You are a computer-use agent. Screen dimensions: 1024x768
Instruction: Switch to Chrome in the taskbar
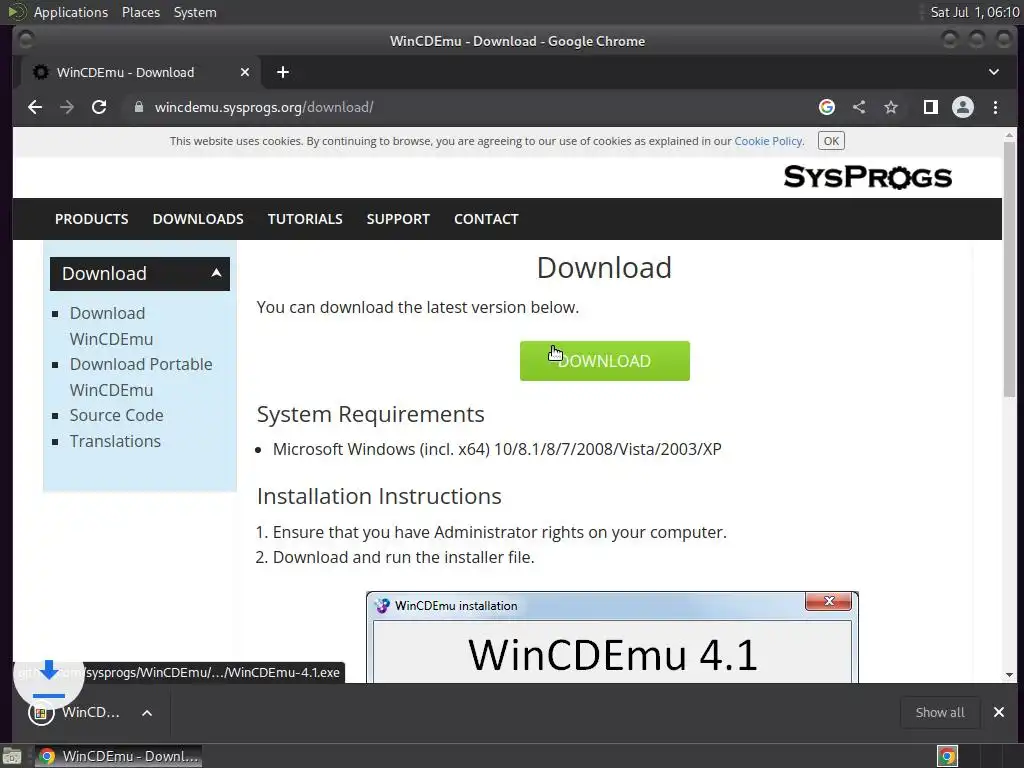[118, 756]
